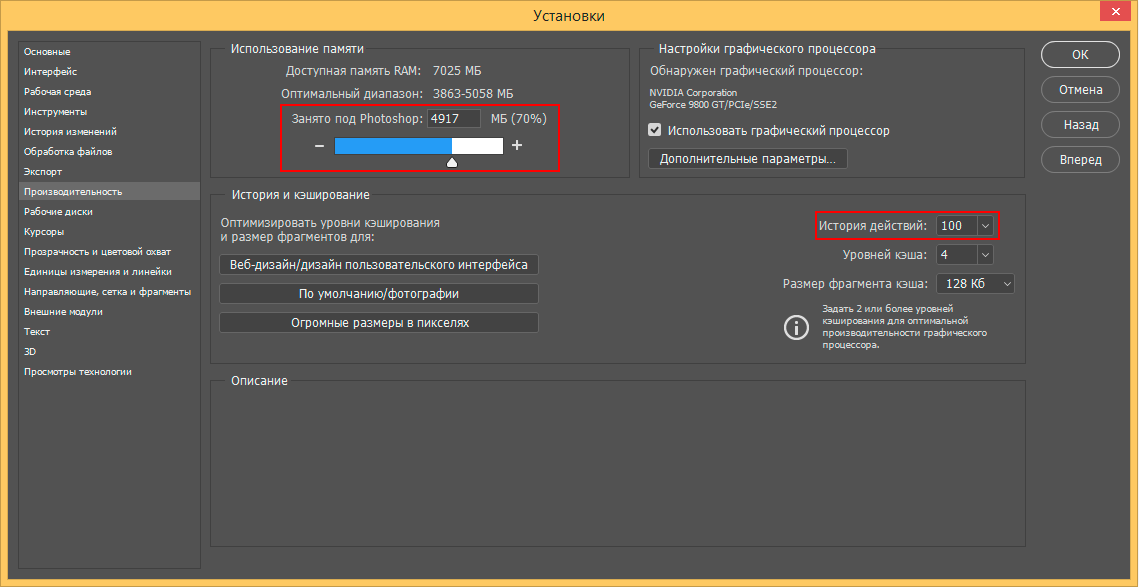The width and height of the screenshot is (1139, 587).
Task: Click the memory usage slider handle
Action: click(x=452, y=161)
